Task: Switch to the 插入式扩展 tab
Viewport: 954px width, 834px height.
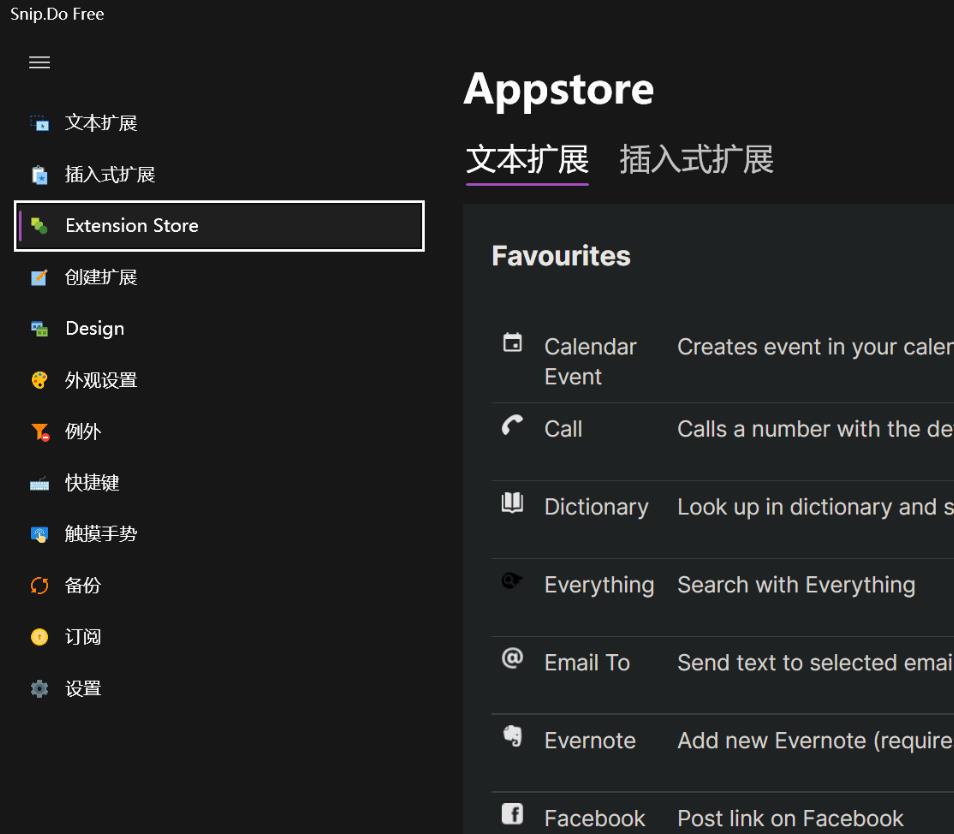Action: click(x=696, y=160)
